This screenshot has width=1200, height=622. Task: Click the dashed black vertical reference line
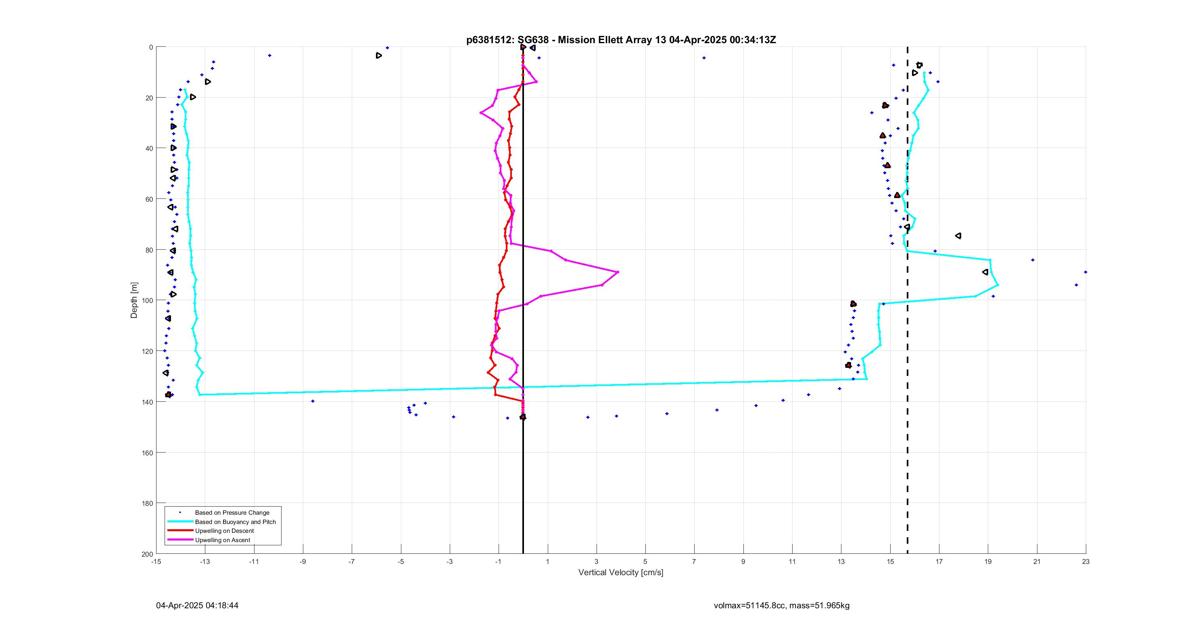(907, 300)
